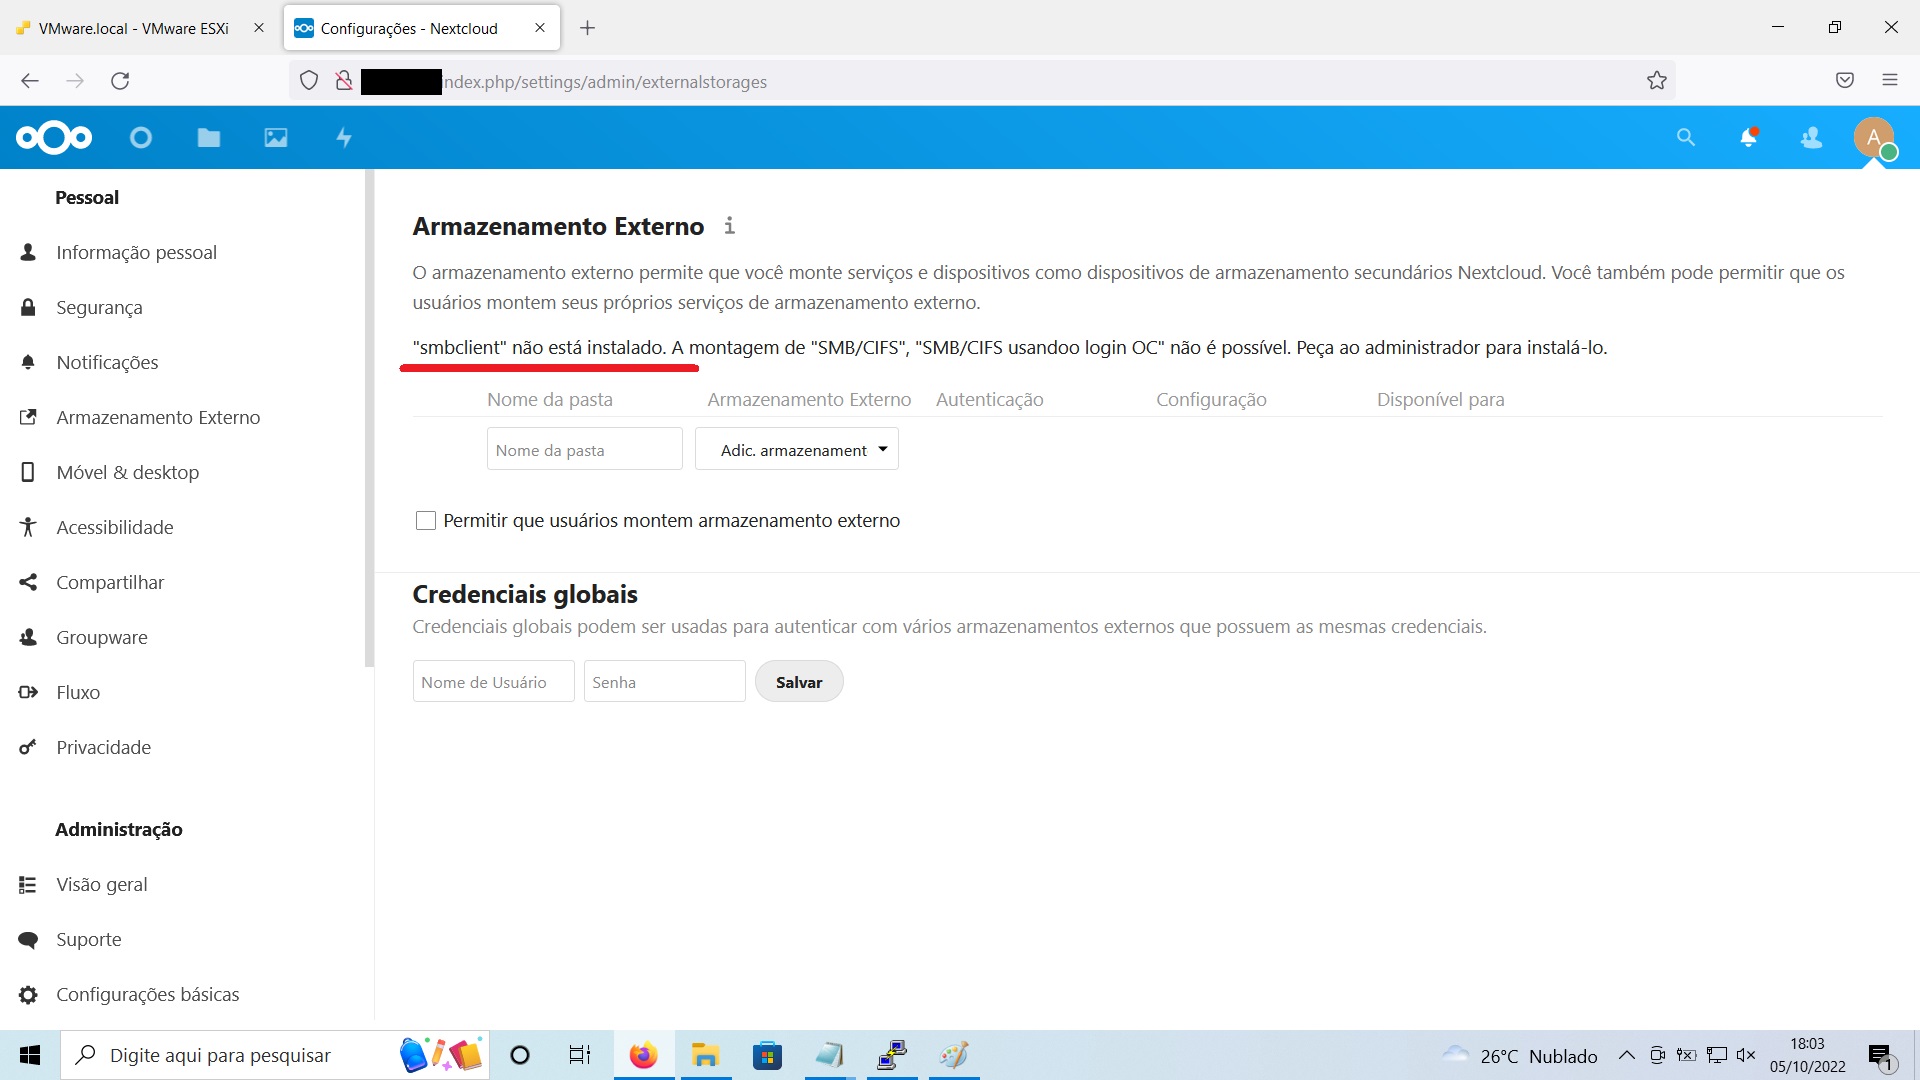Screen dimensions: 1920x1080
Task: Enable Permitir que usuários montem armazenamento externo
Action: (x=426, y=521)
